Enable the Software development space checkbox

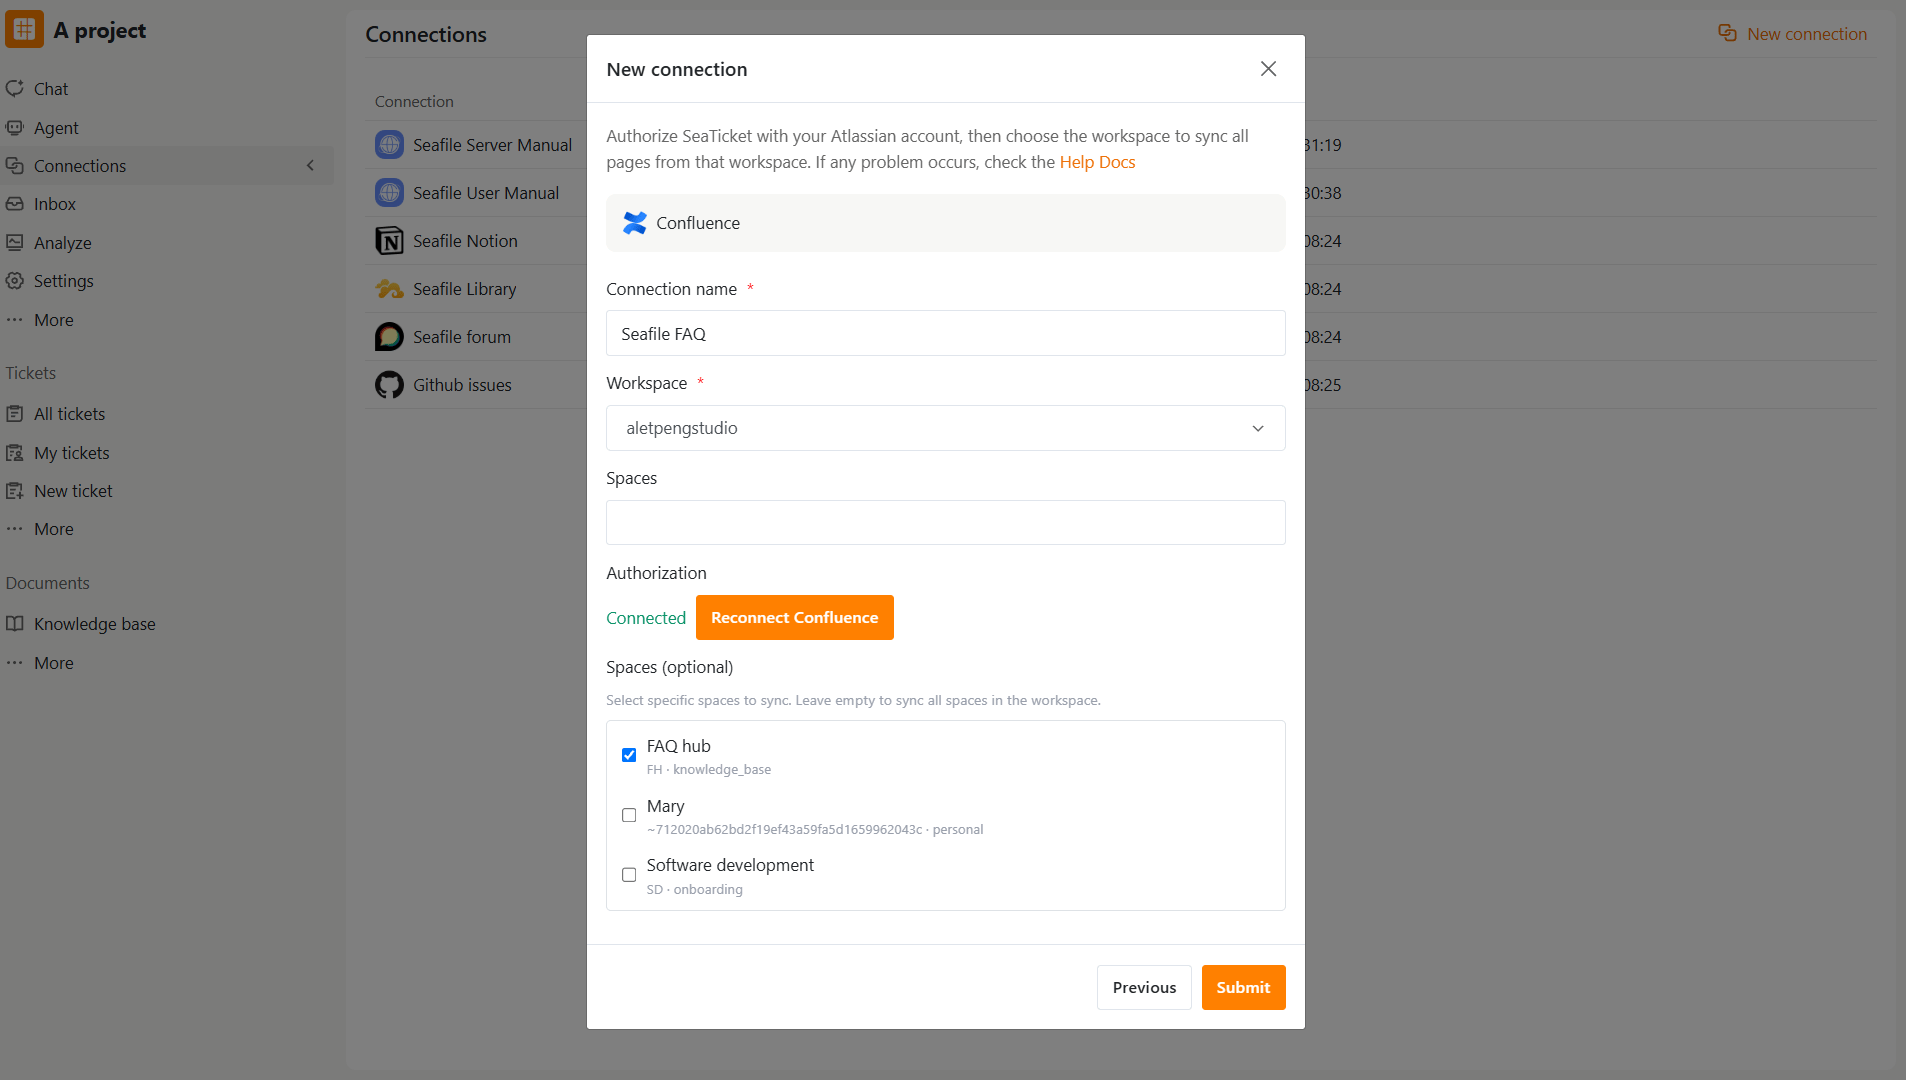(x=629, y=875)
